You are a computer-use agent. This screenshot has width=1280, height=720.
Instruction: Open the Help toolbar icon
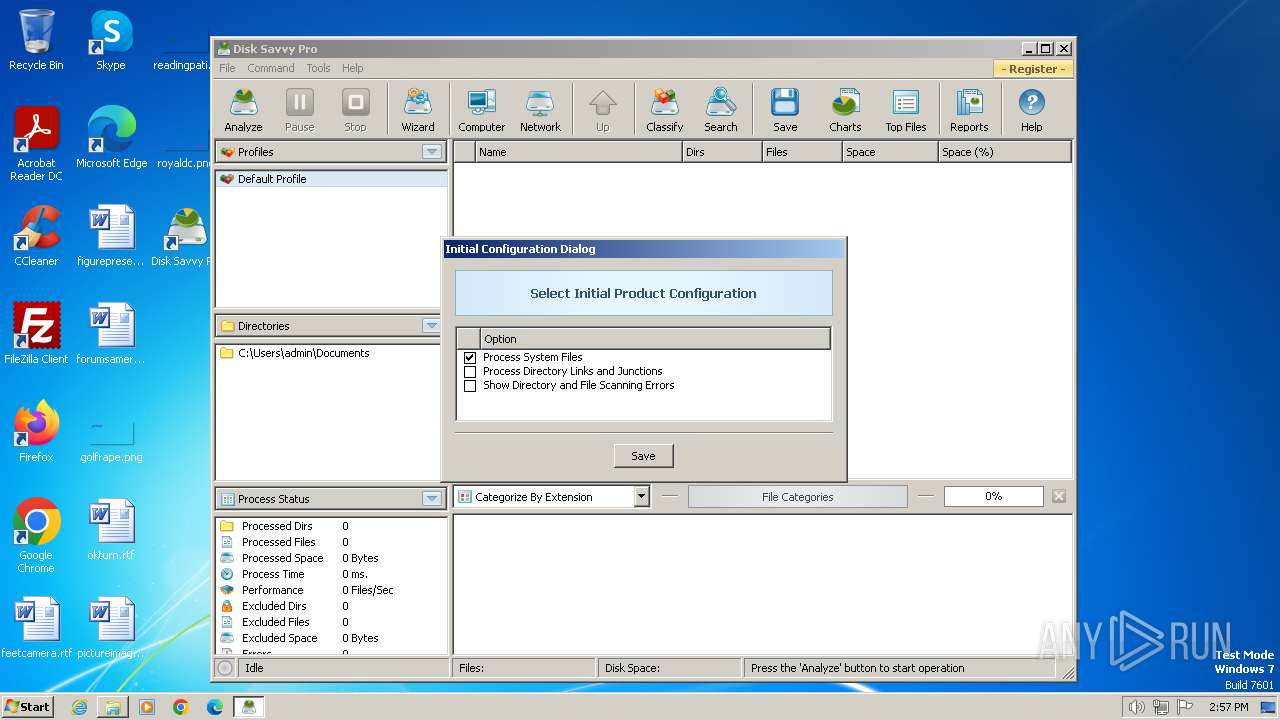pos(1031,110)
